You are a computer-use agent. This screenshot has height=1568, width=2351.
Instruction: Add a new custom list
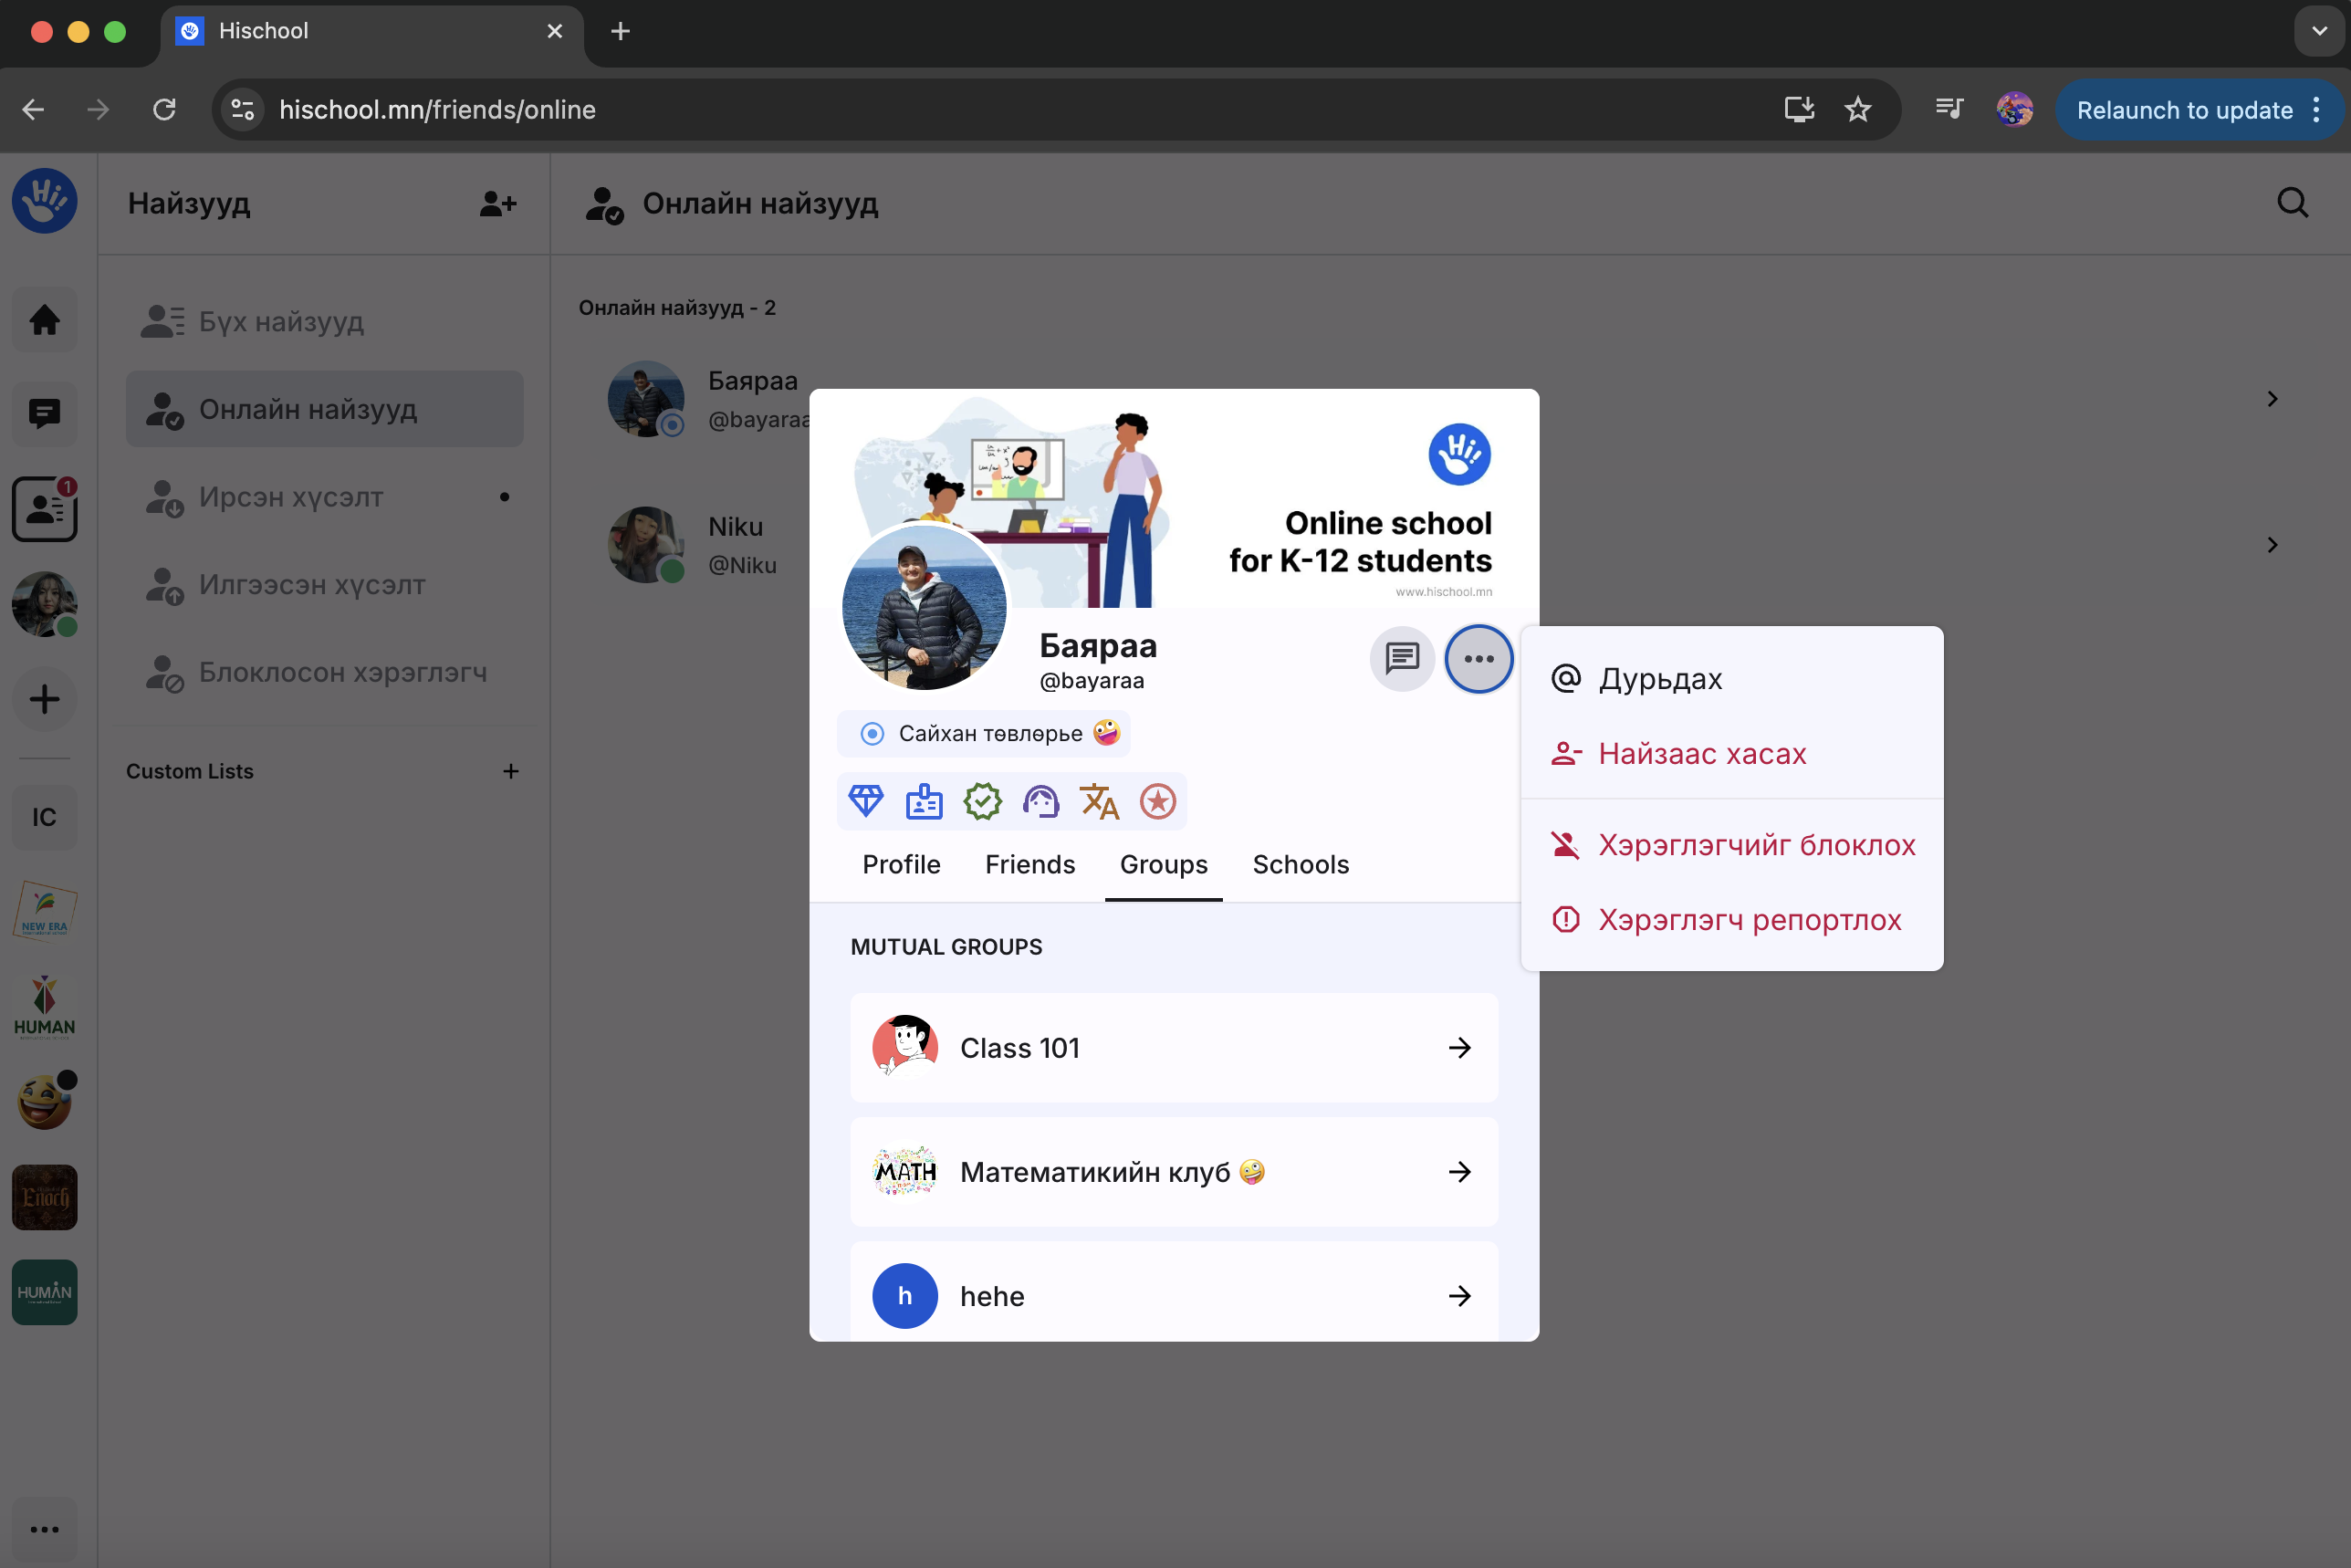click(510, 771)
